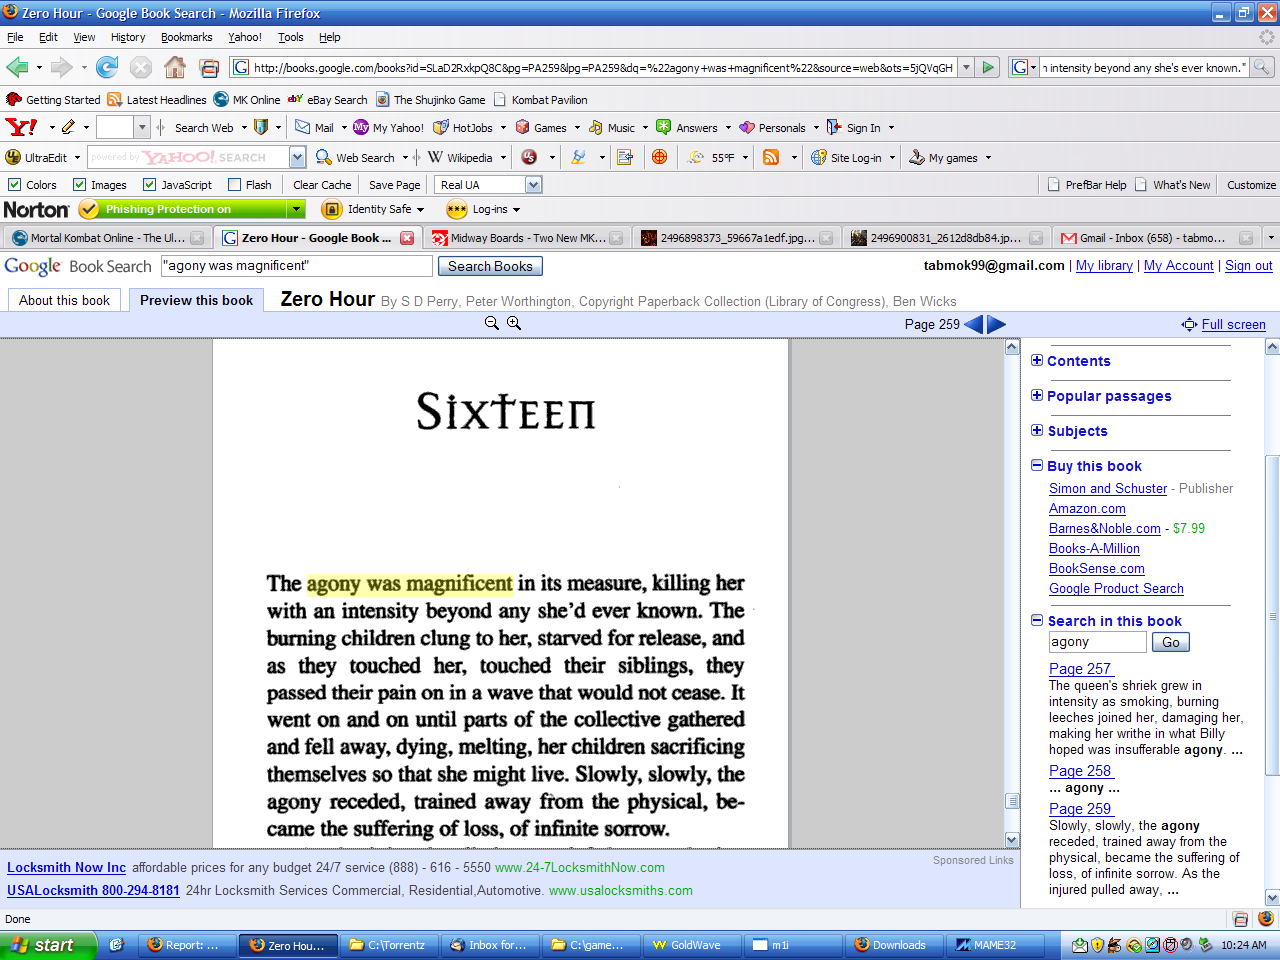Expand Popular passages section
Image resolution: width=1280 pixels, height=960 pixels.
point(1037,396)
